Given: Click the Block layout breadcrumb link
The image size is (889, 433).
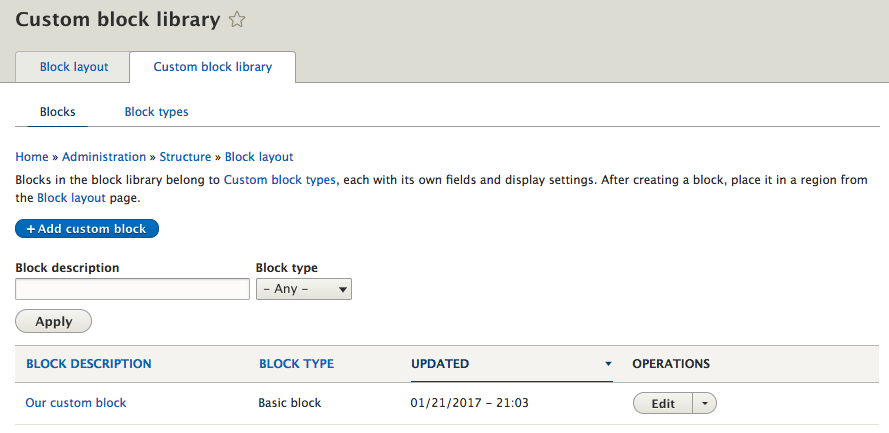Looking at the screenshot, I should [x=259, y=157].
